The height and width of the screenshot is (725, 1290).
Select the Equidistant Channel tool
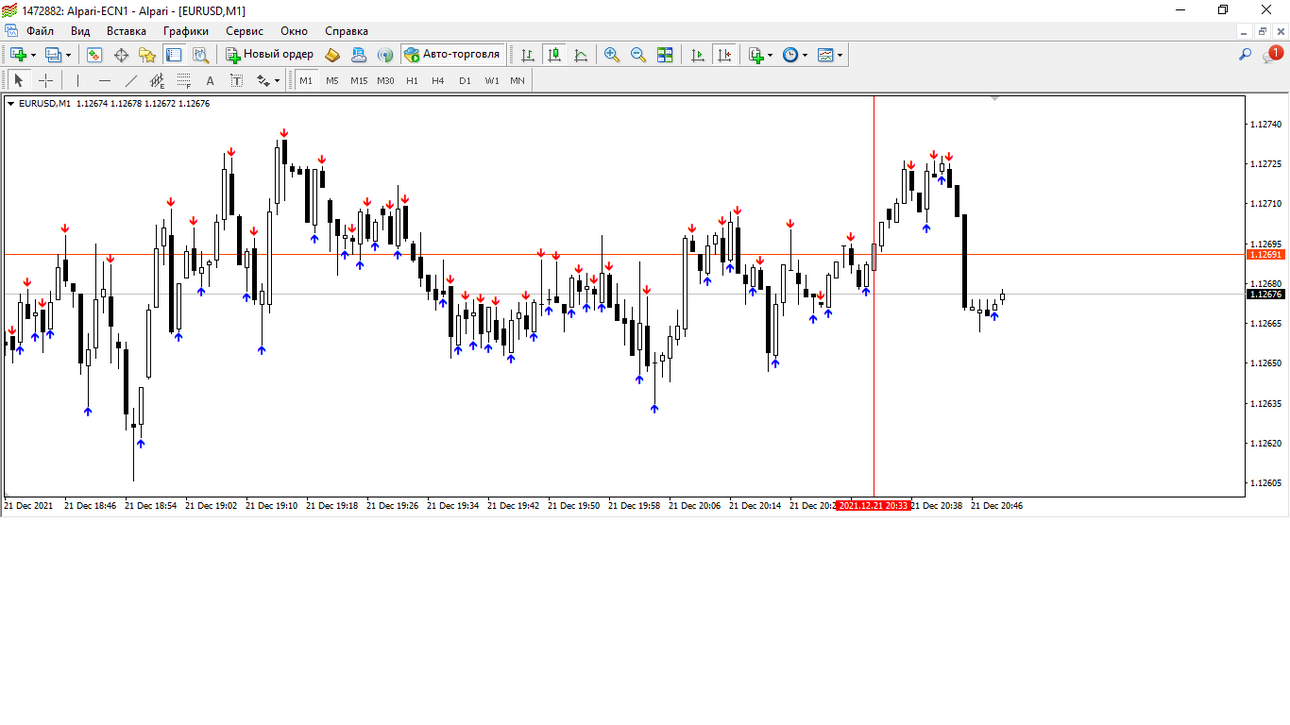(157, 81)
